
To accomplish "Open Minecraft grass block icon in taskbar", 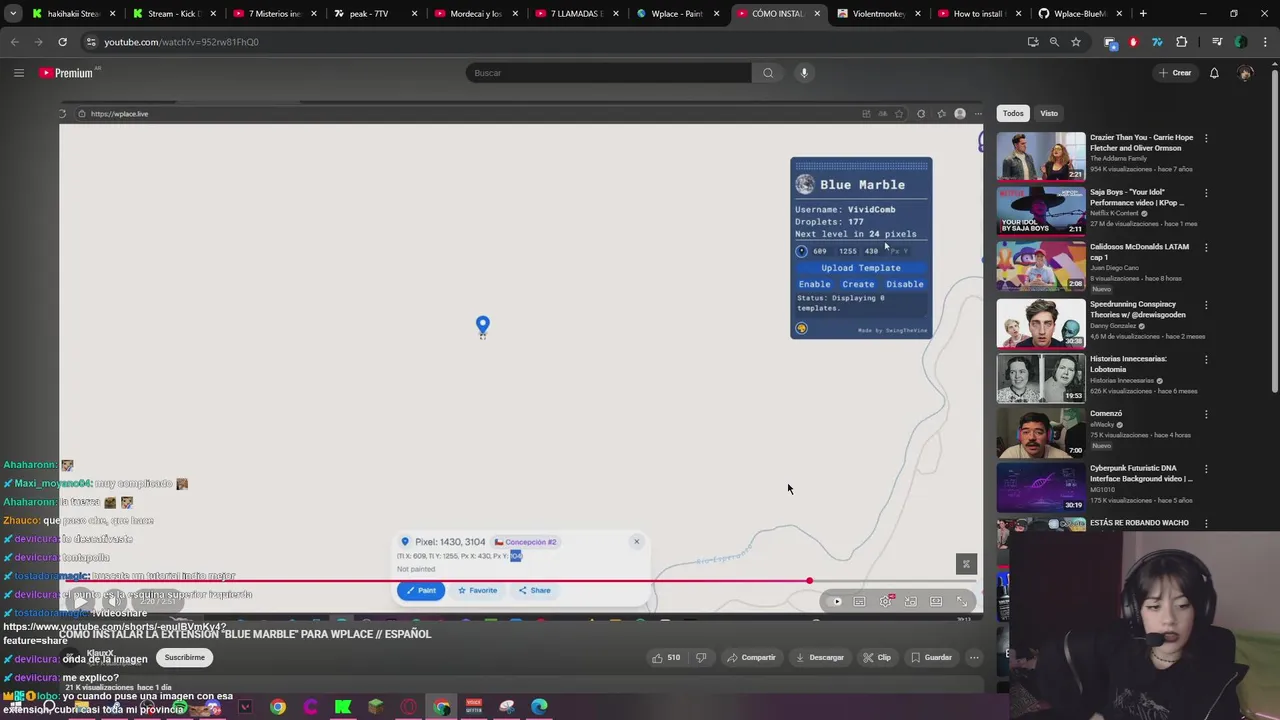I will pos(375,707).
